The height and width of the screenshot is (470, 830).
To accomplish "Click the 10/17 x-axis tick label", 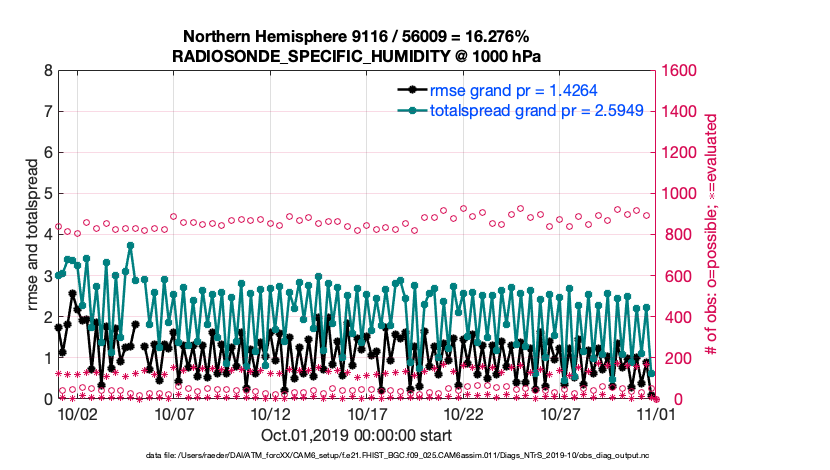I will [367, 413].
